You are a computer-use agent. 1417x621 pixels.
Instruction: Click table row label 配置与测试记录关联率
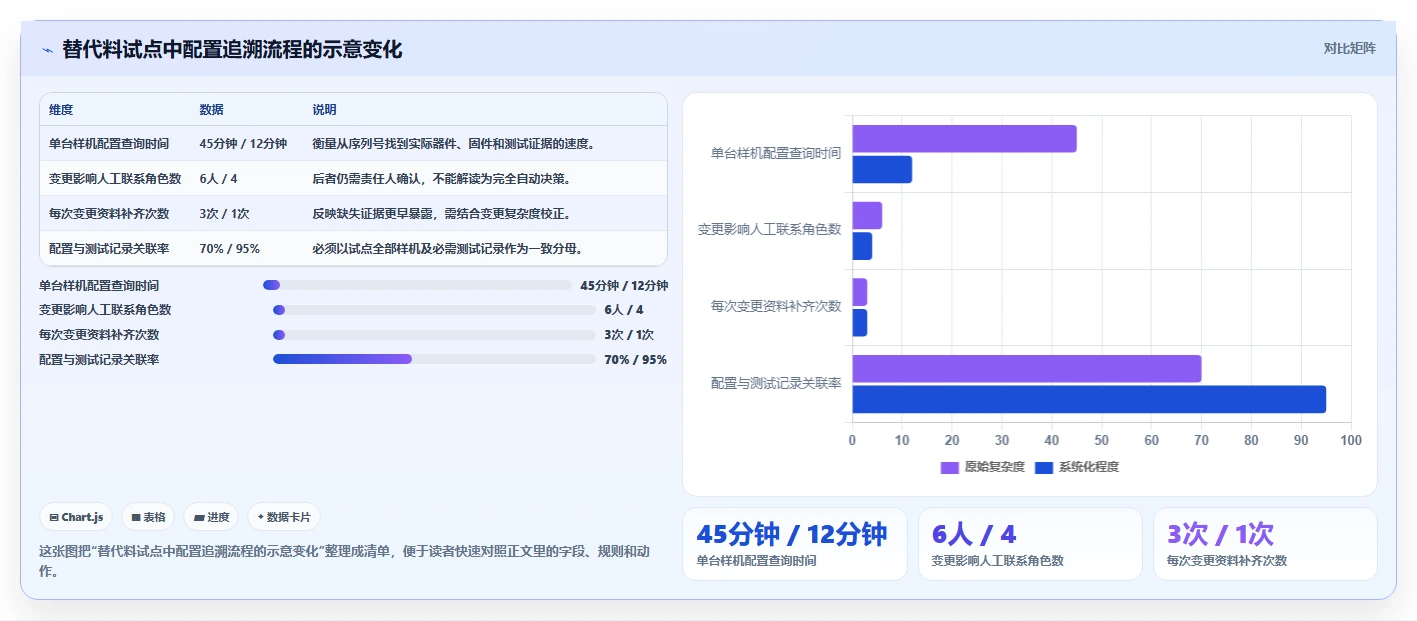[x=109, y=249]
